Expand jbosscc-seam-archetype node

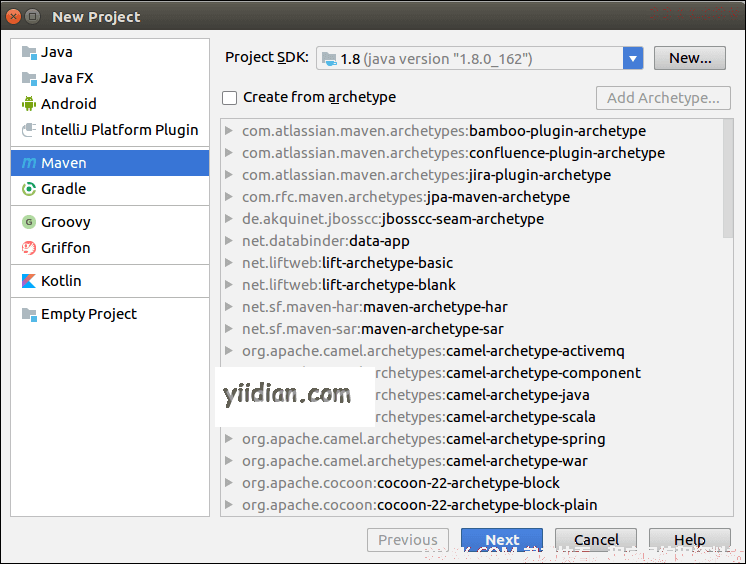coord(229,218)
